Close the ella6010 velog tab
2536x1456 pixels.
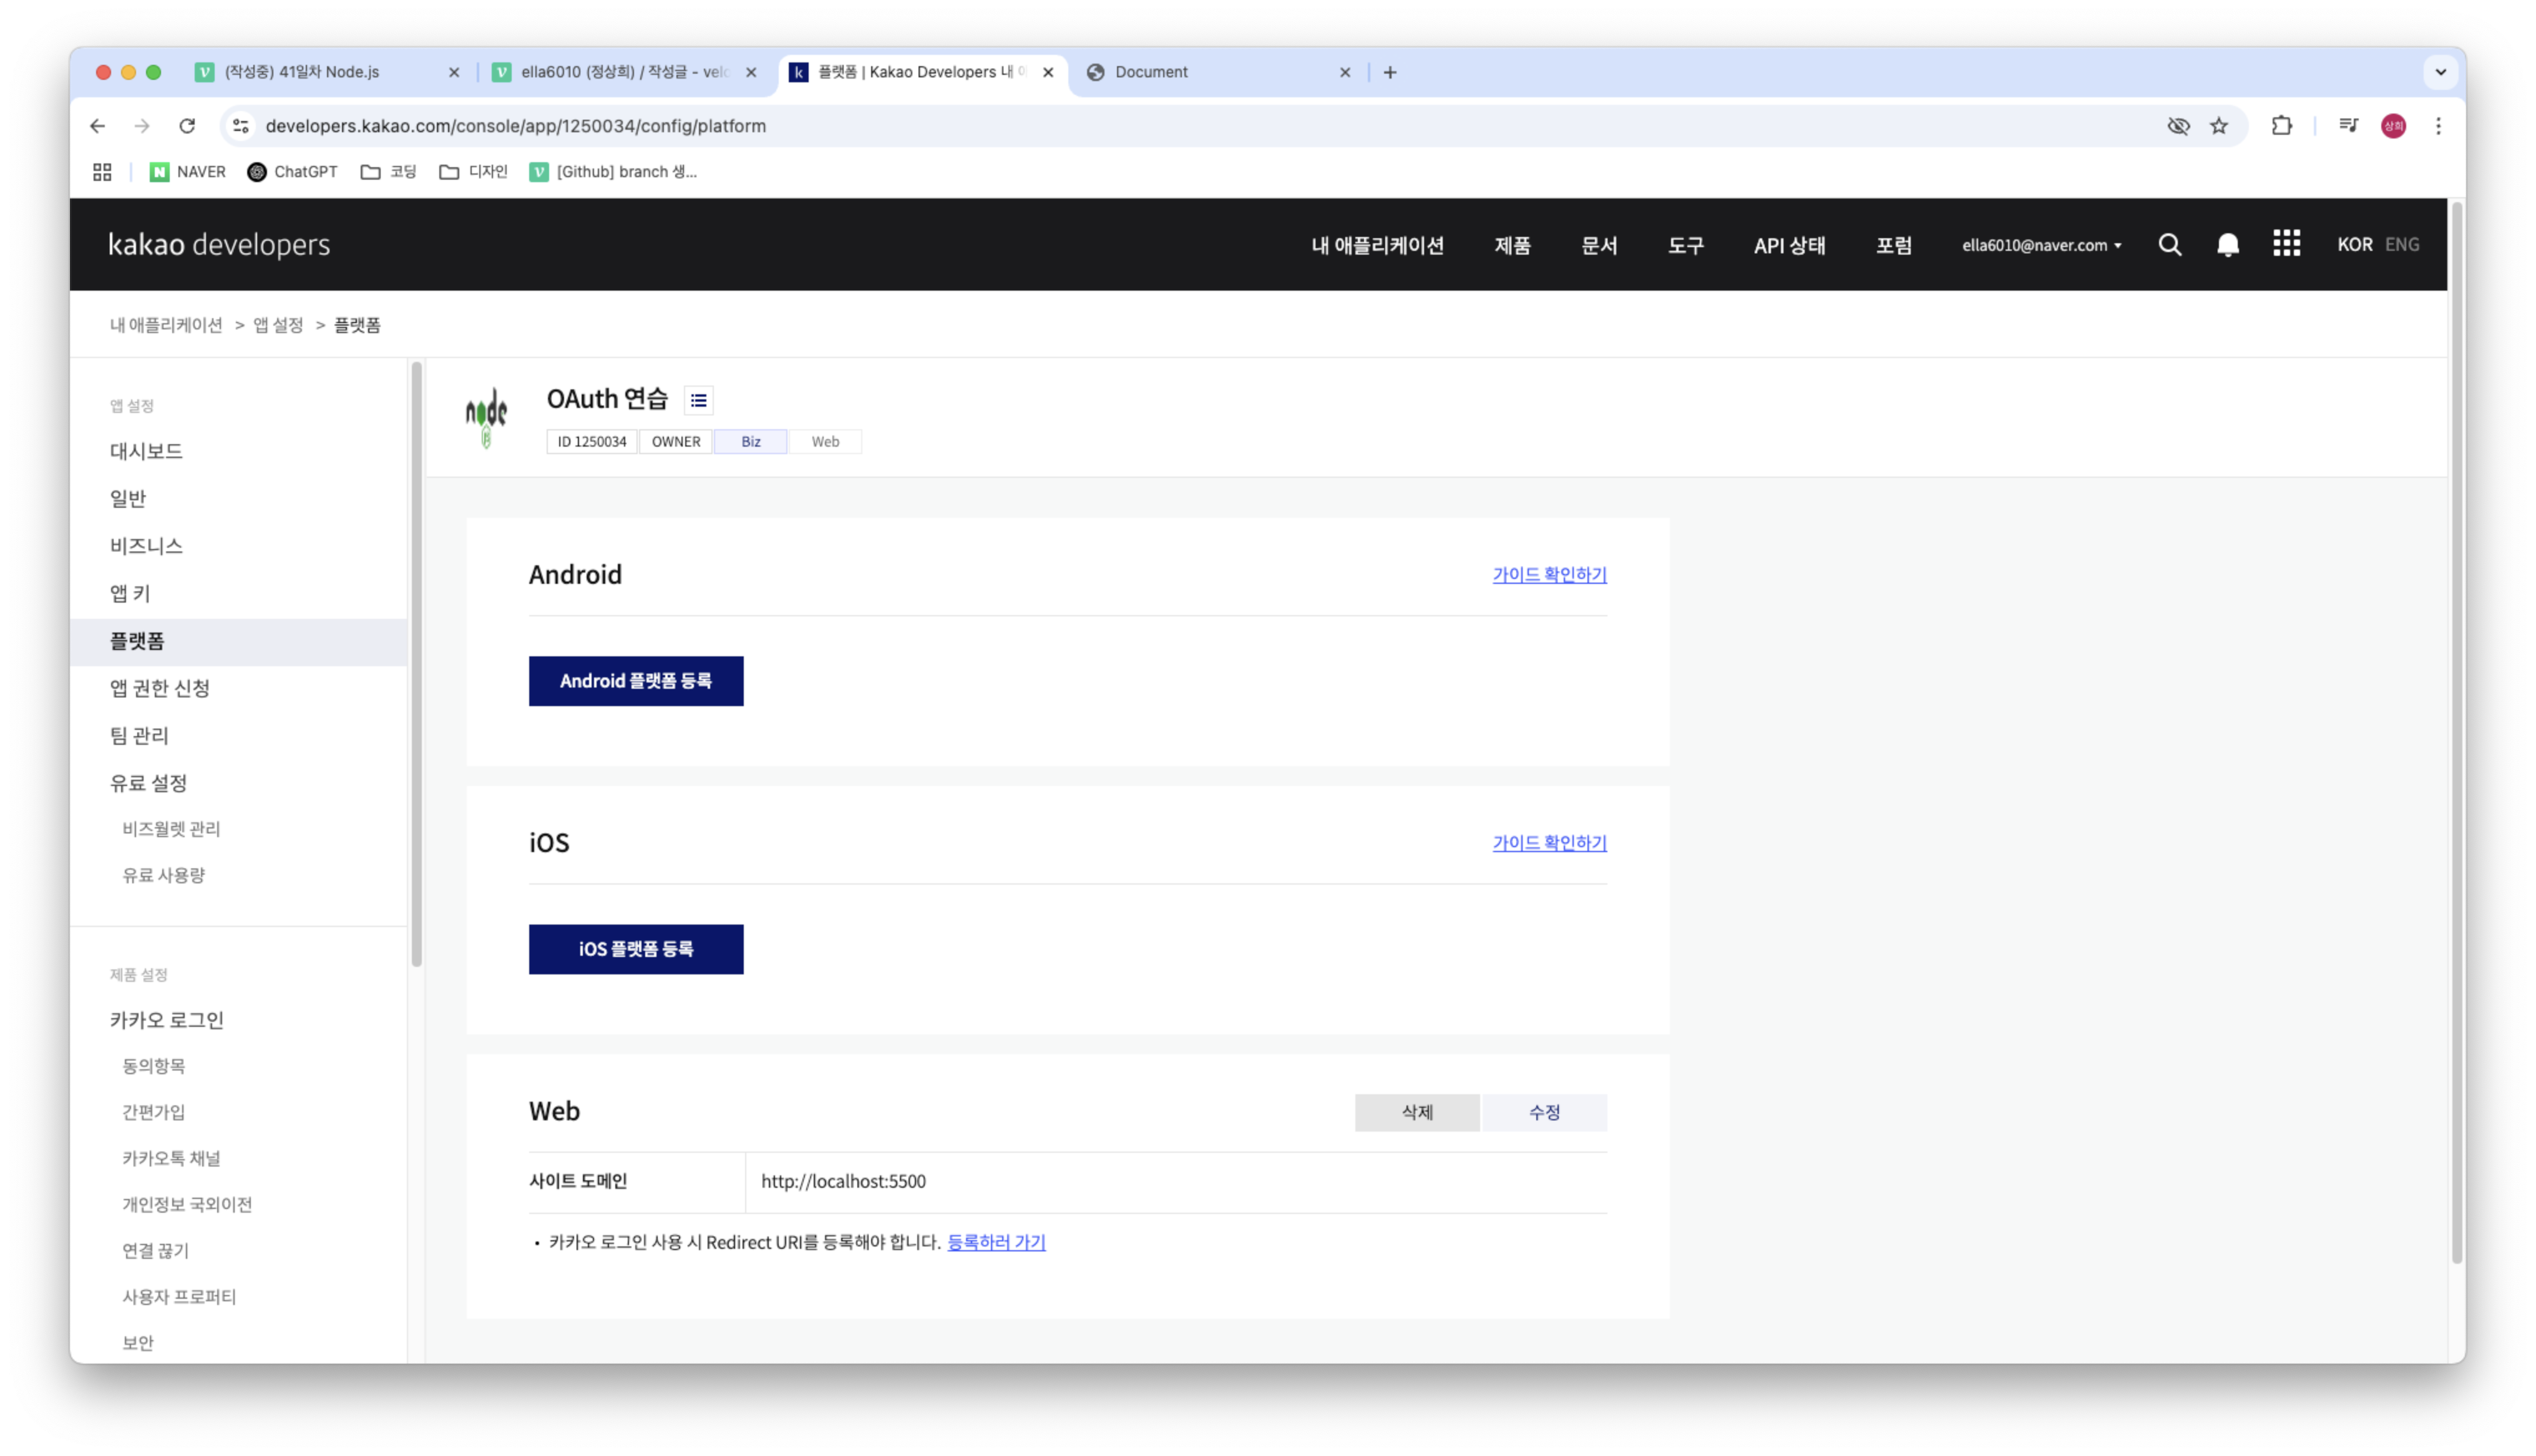tap(751, 72)
